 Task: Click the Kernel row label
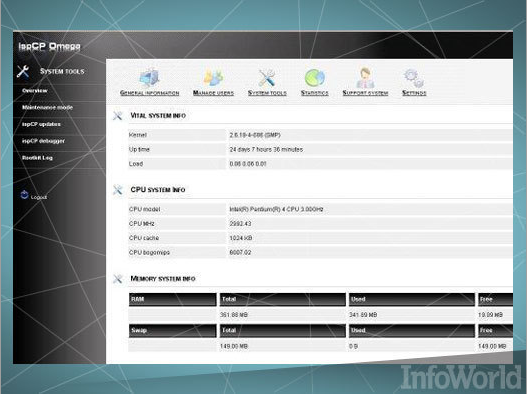click(137, 135)
